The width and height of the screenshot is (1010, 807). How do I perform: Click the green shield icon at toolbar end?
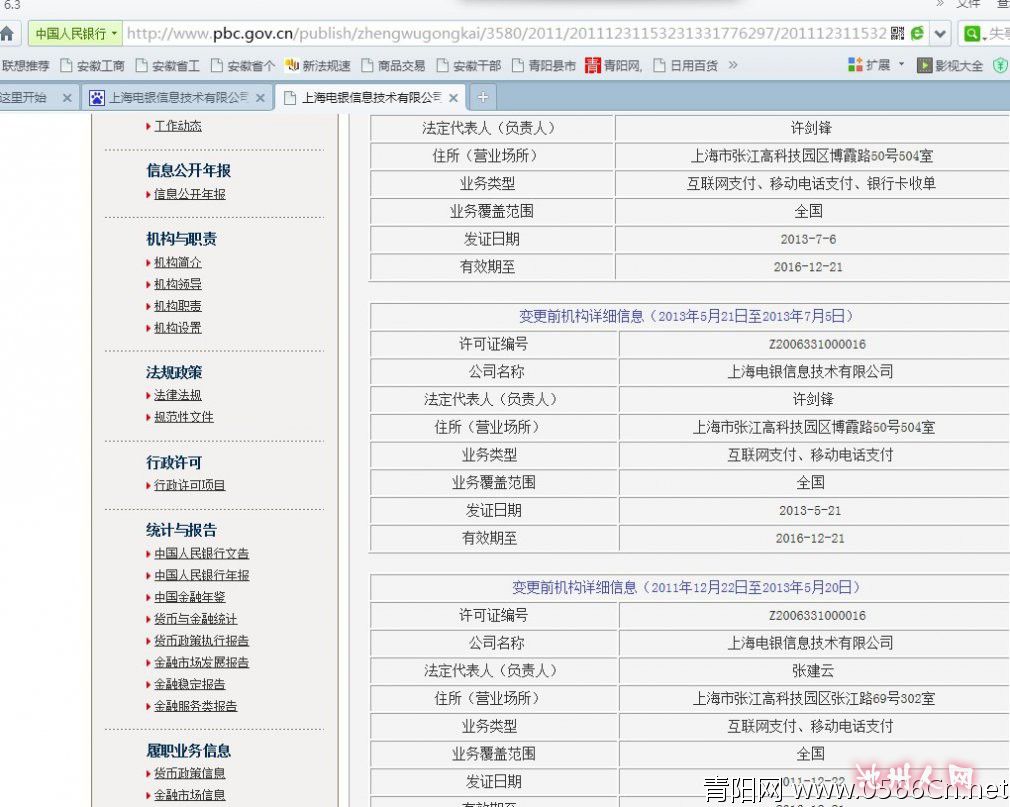click(1000, 65)
